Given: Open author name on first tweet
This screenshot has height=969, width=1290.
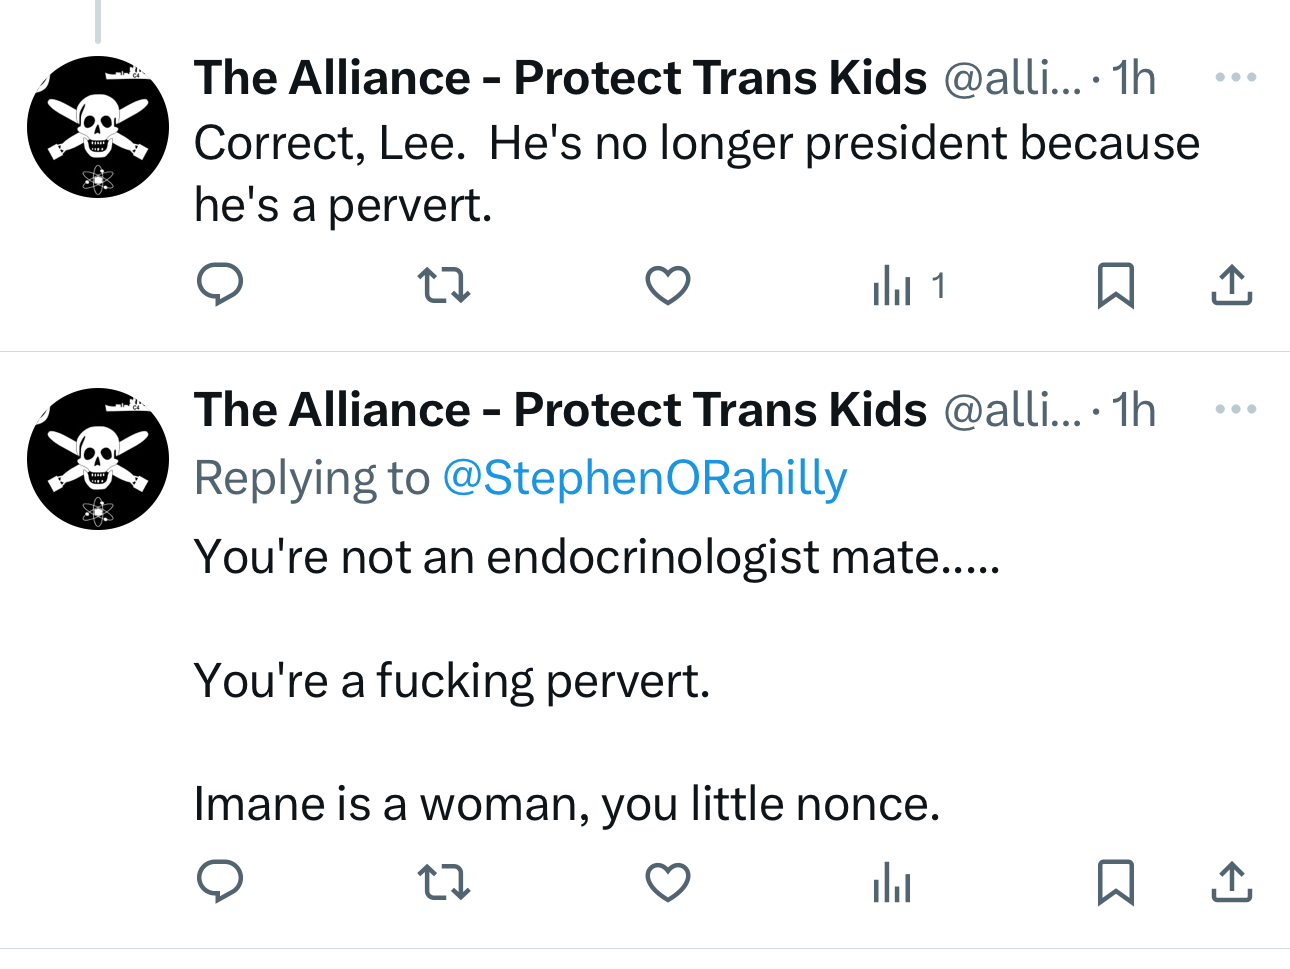Looking at the screenshot, I should click(560, 78).
